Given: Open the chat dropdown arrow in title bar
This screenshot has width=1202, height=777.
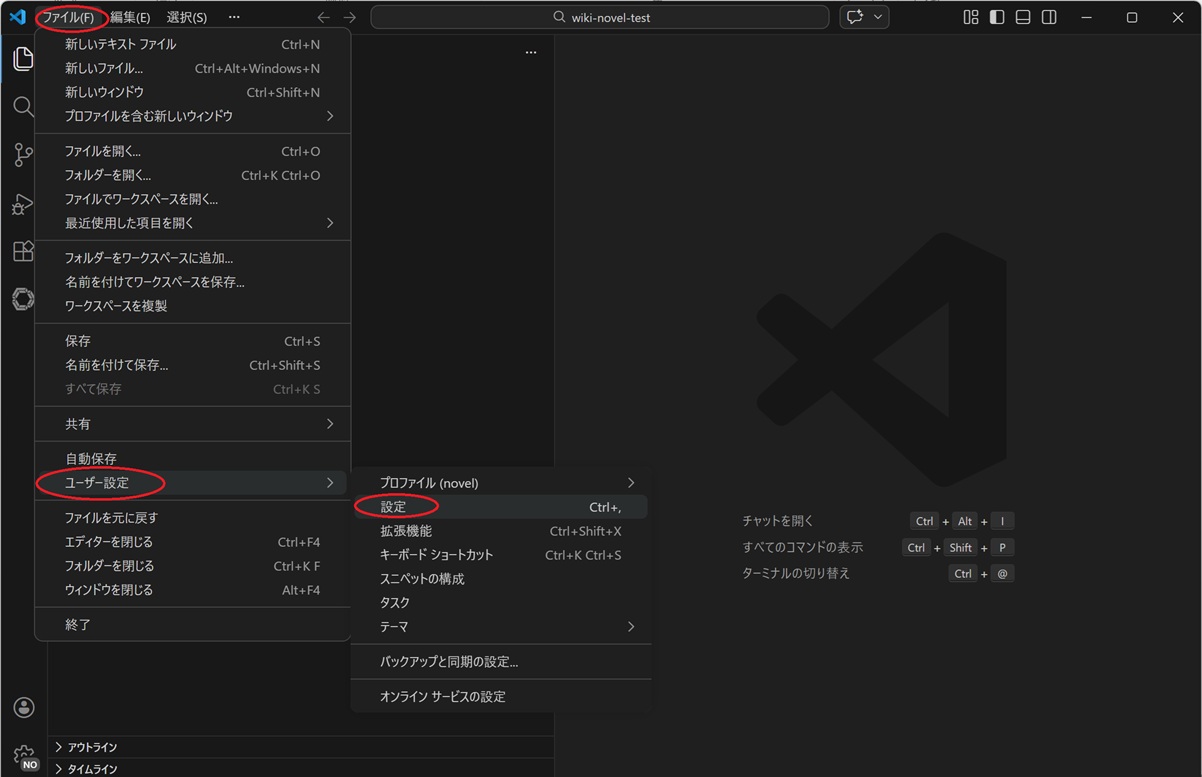Looking at the screenshot, I should pos(878,17).
